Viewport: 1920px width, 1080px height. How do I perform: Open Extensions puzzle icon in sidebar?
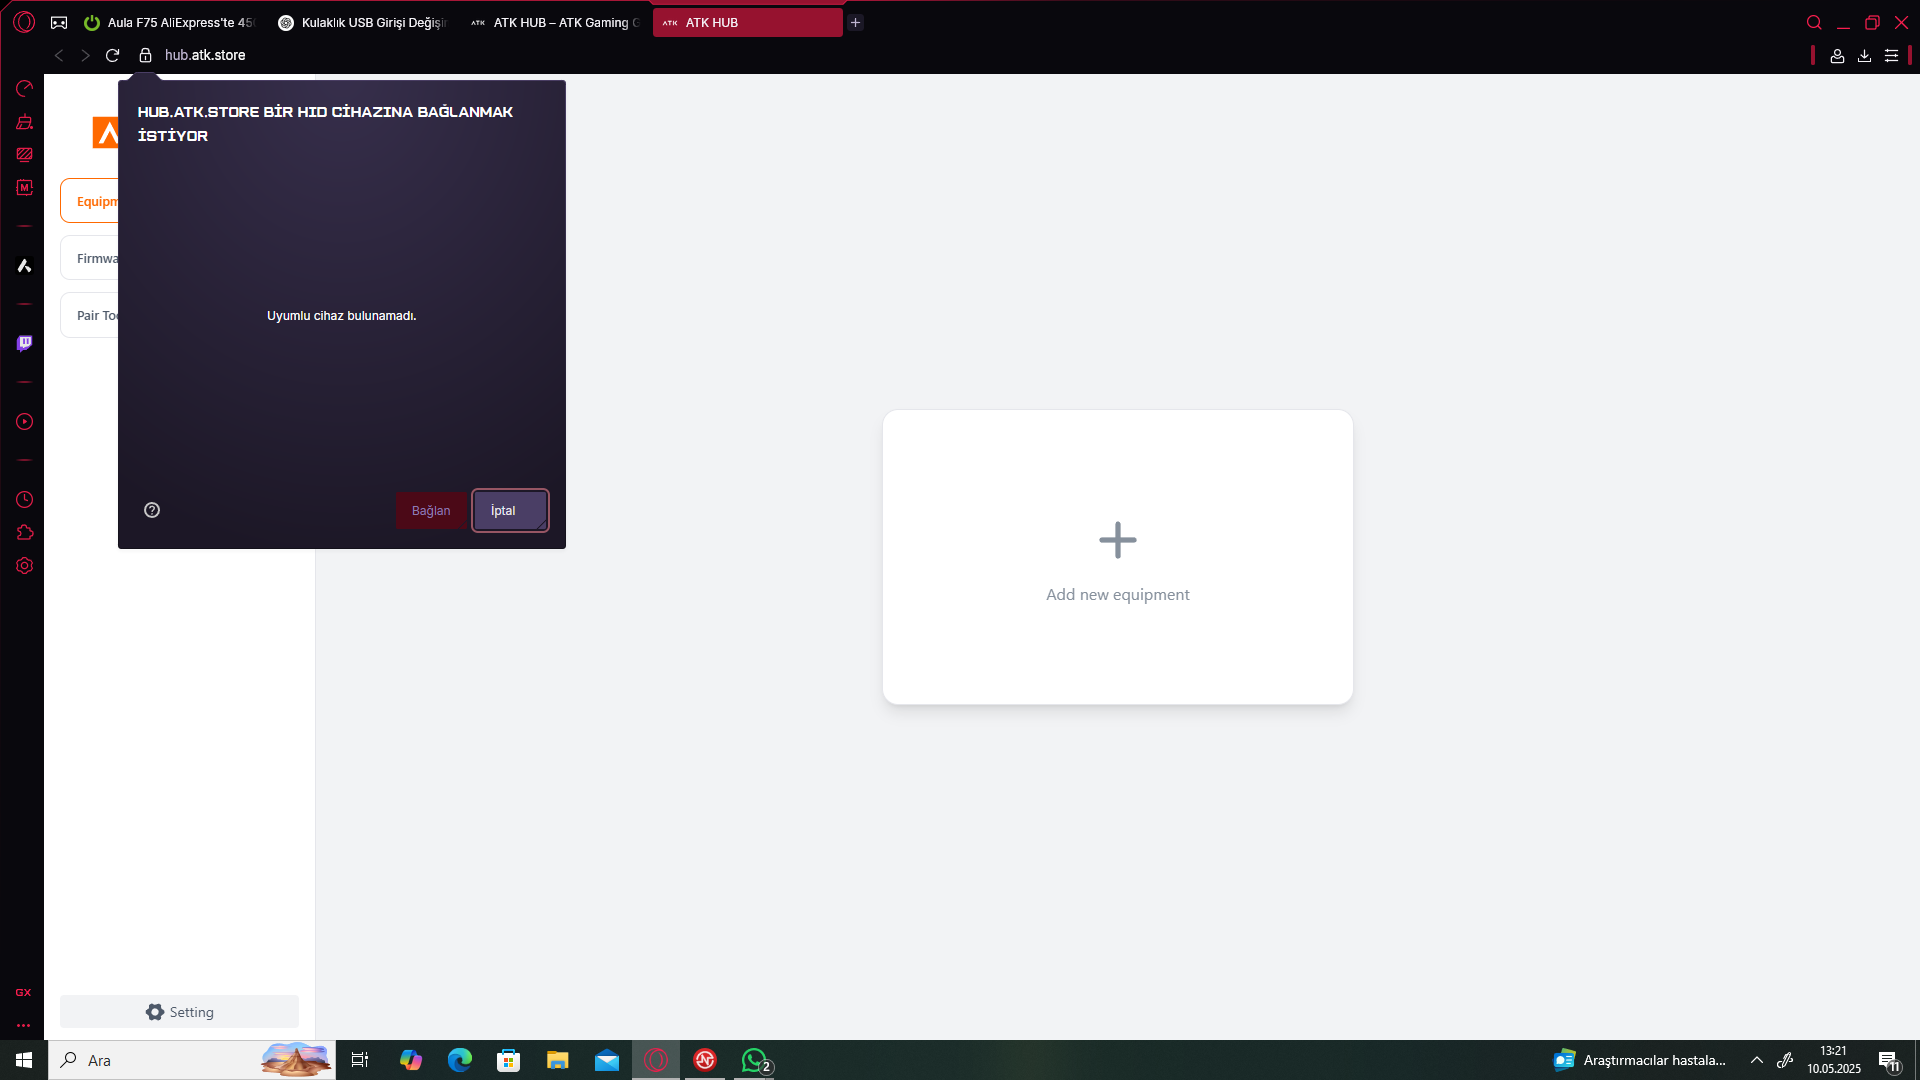click(24, 533)
